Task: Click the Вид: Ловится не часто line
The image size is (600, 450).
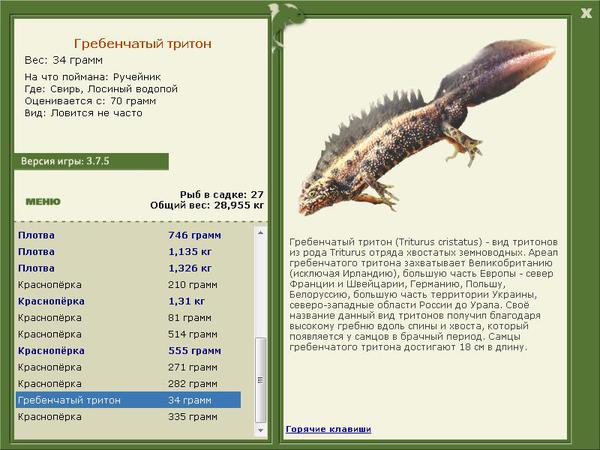Action: 83,113
